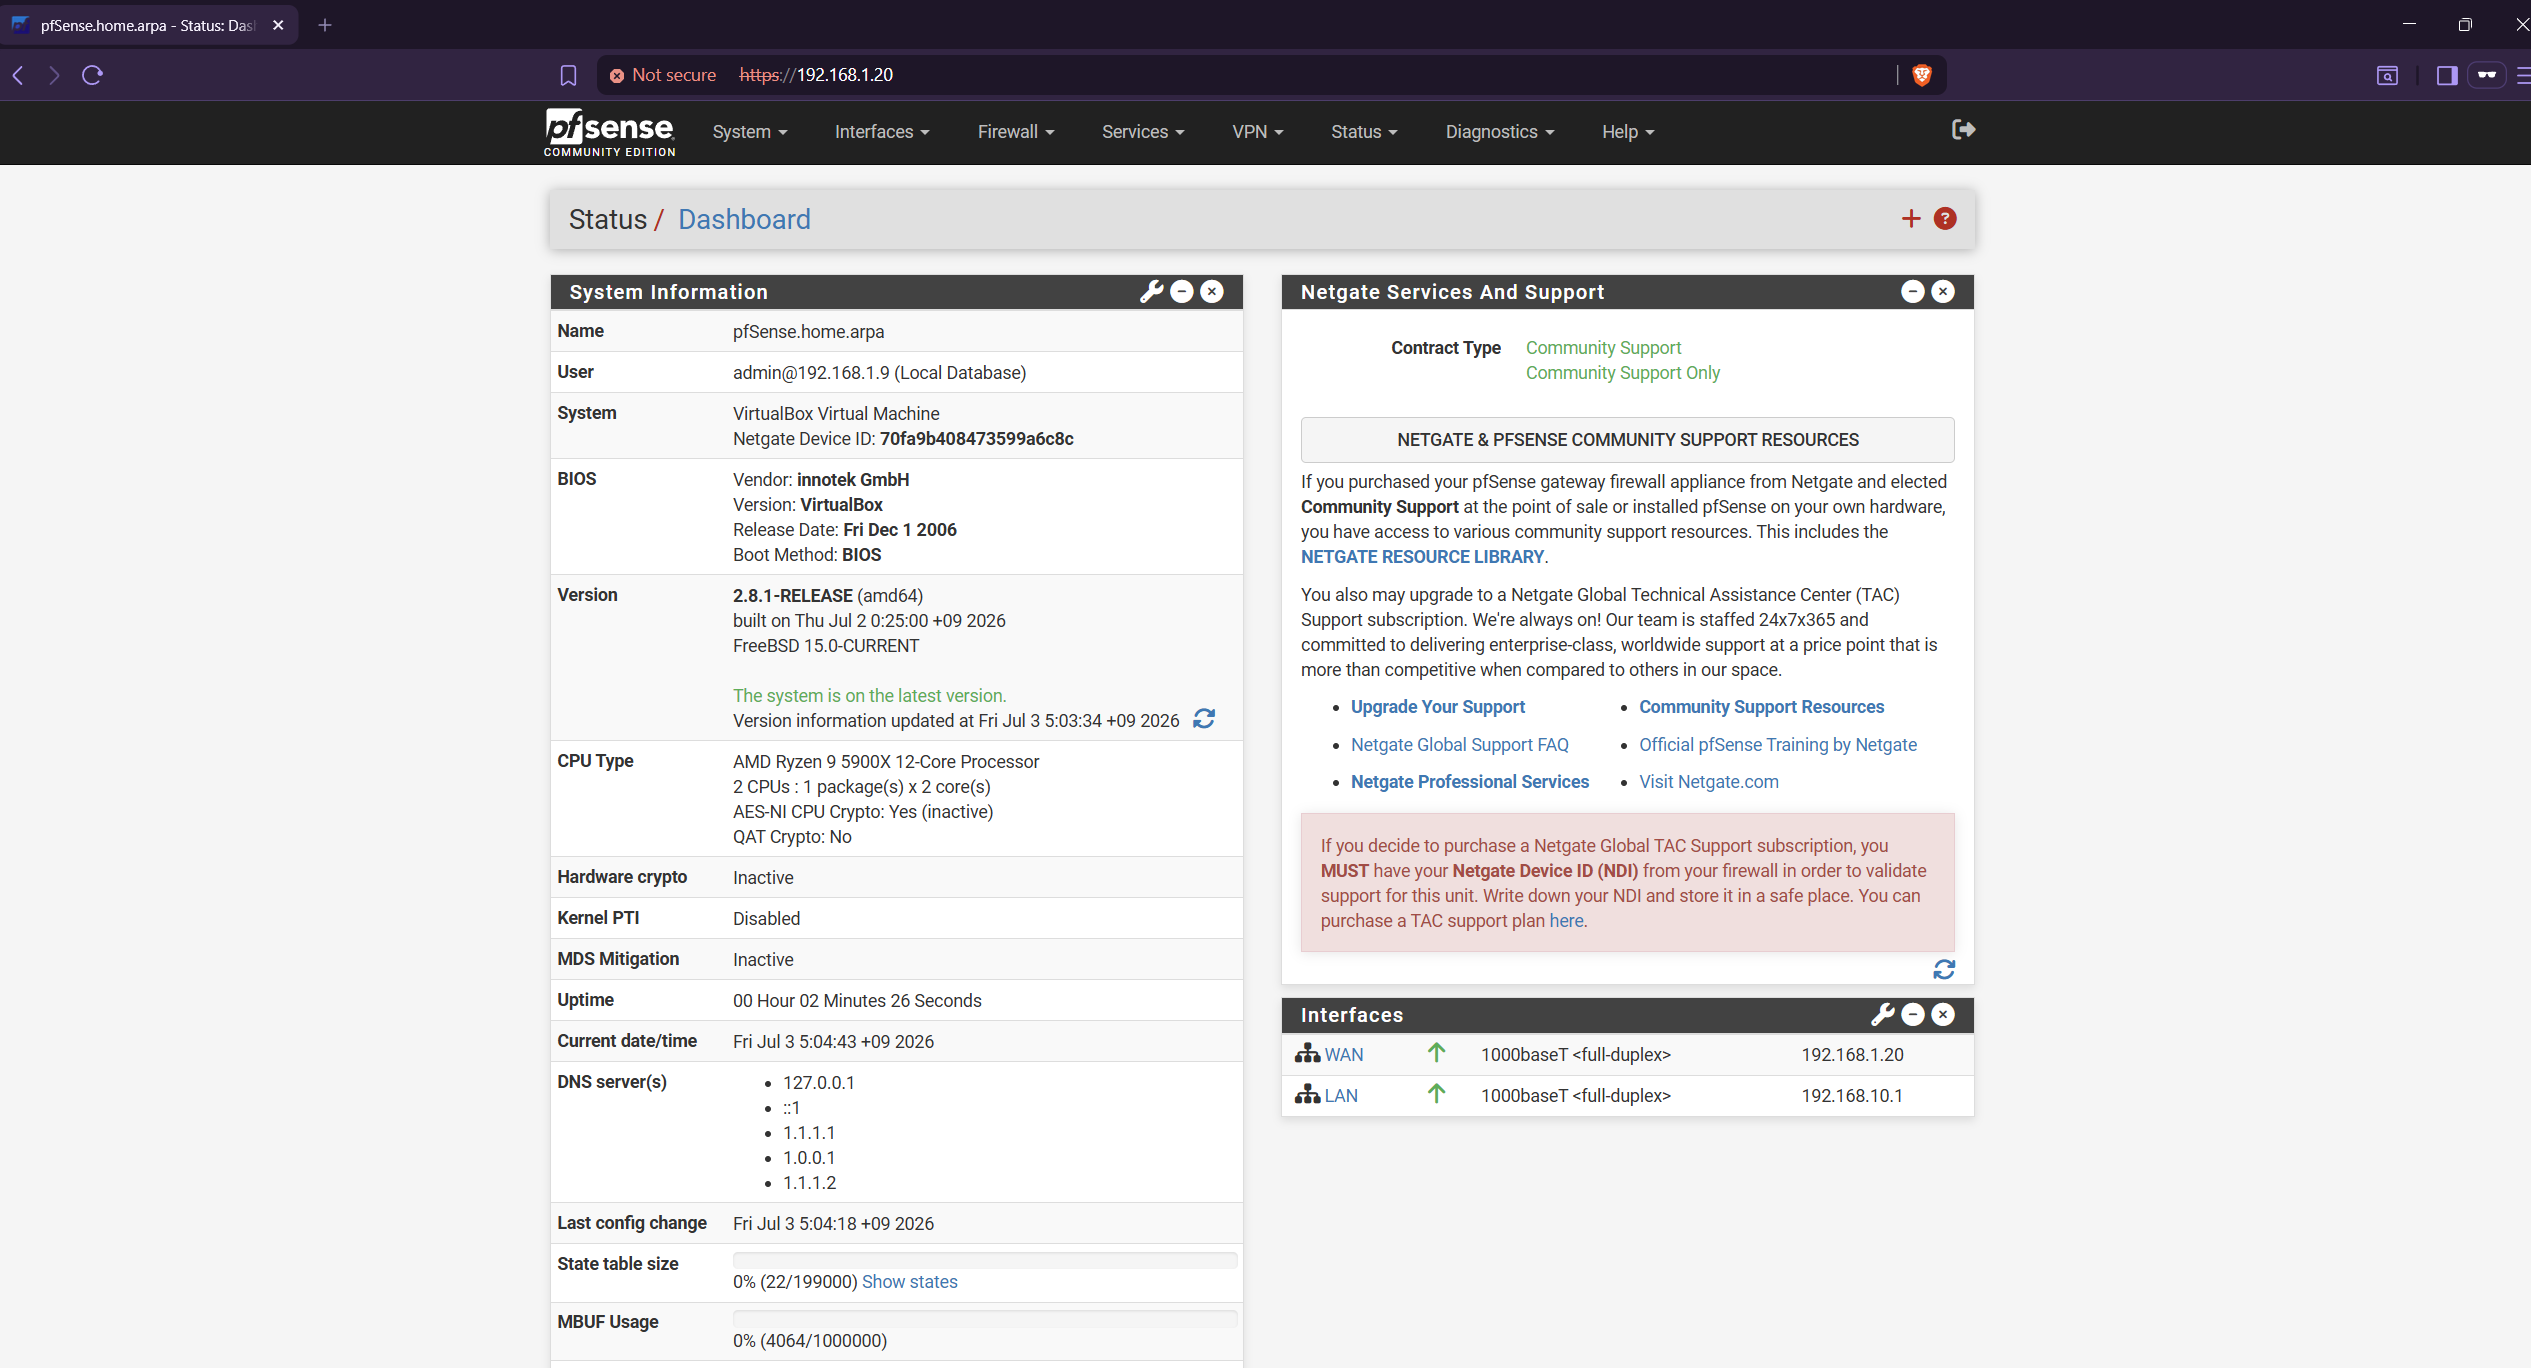Expand the Help menu

[x=1628, y=132]
